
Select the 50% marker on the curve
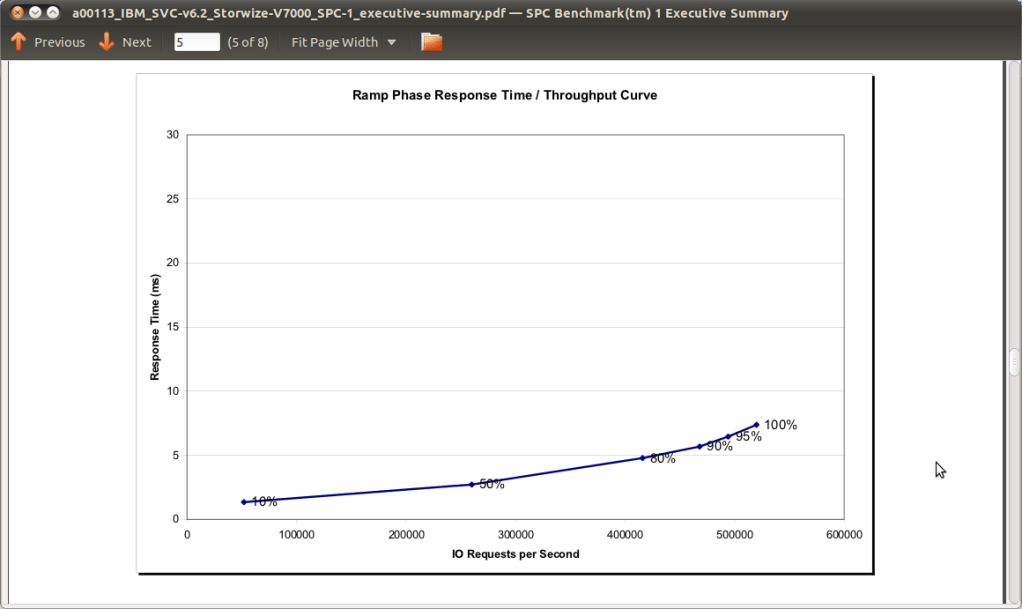click(x=472, y=484)
